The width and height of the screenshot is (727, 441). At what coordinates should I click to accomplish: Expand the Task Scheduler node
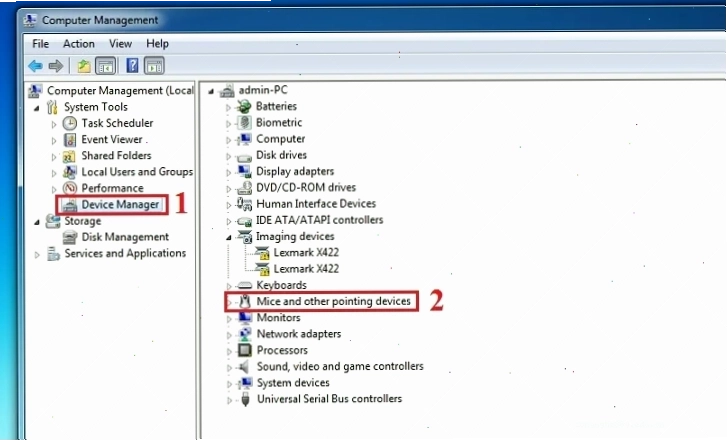54,124
